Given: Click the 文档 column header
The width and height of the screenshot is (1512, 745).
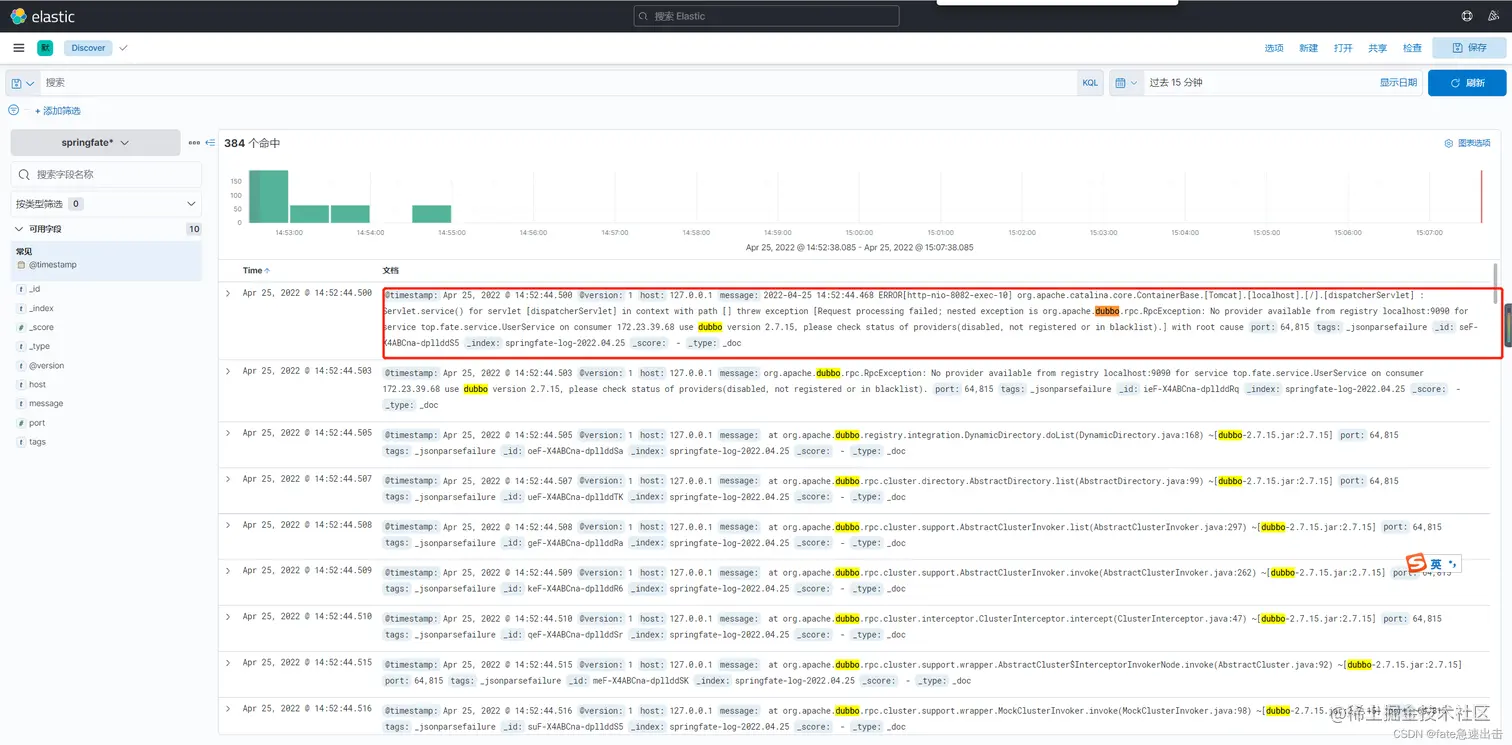Looking at the screenshot, I should [391, 271].
